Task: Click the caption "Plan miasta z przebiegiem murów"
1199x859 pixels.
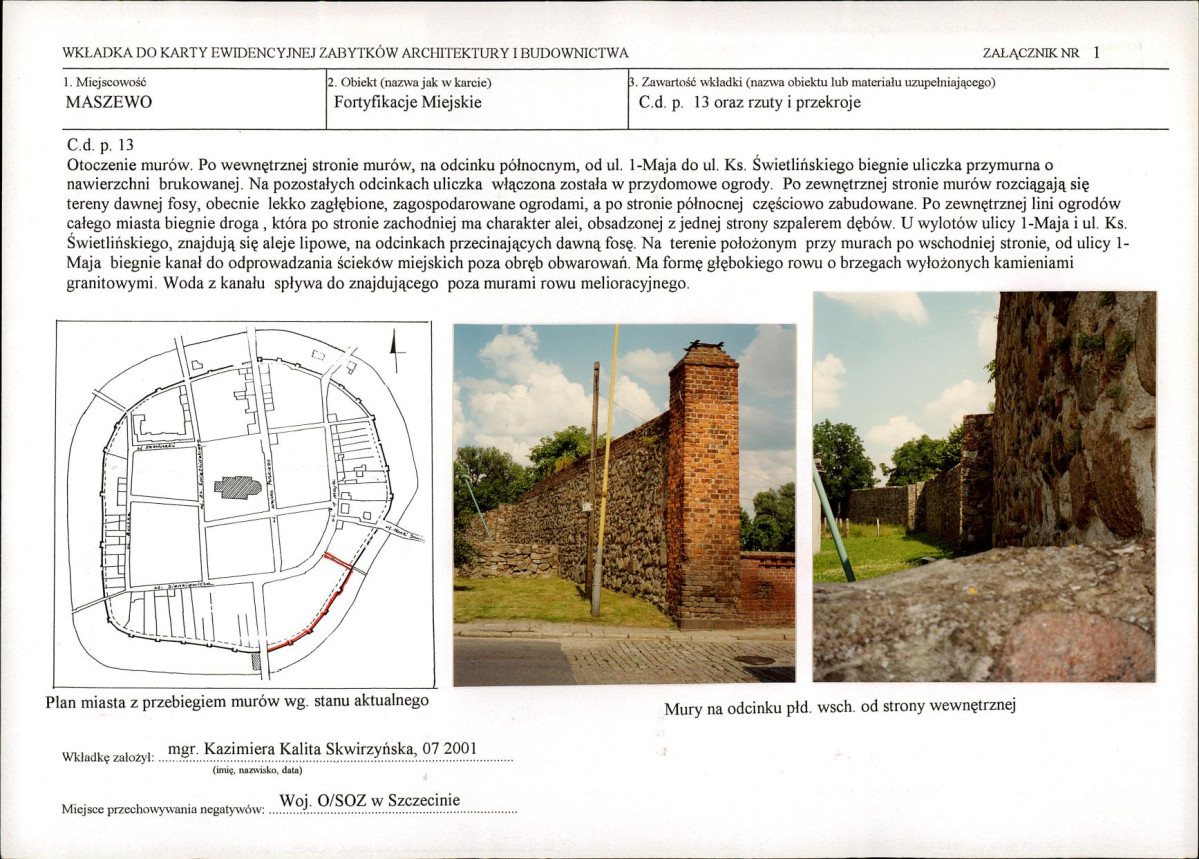Action: 237,701
